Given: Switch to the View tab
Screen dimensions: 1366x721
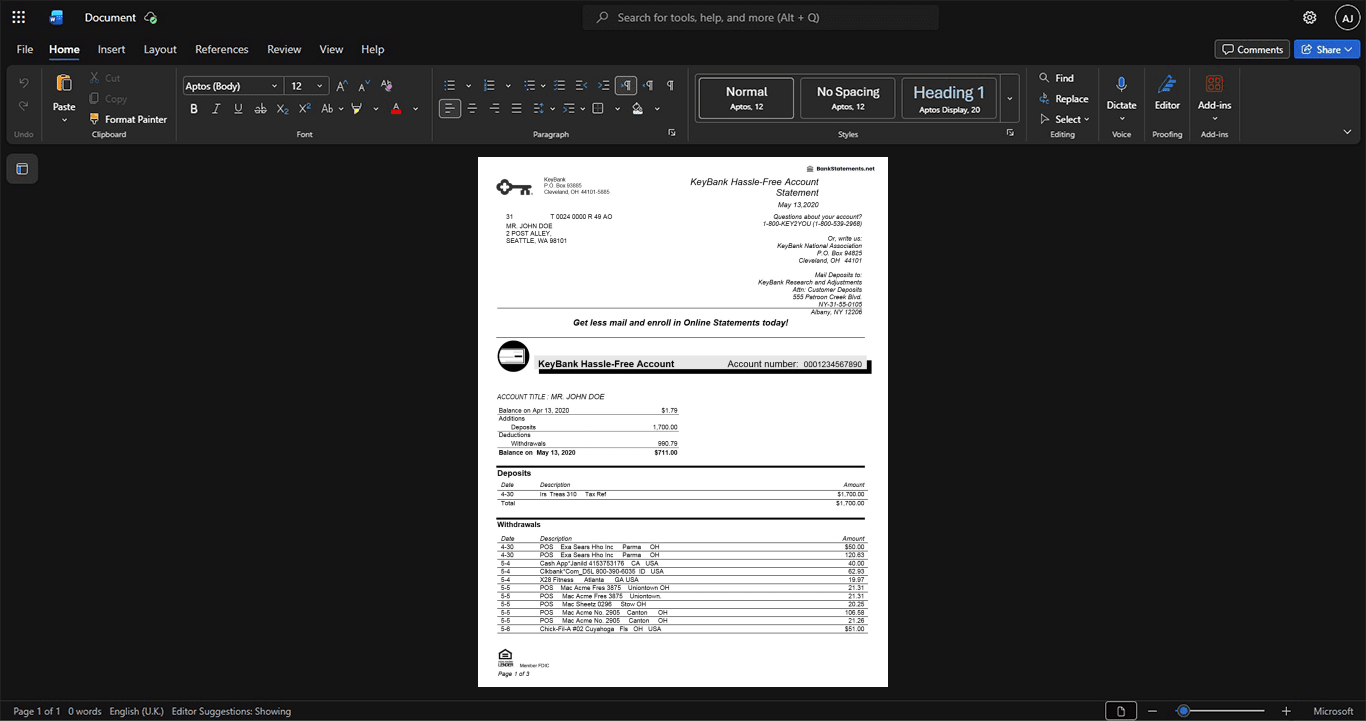Looking at the screenshot, I should (x=331, y=49).
